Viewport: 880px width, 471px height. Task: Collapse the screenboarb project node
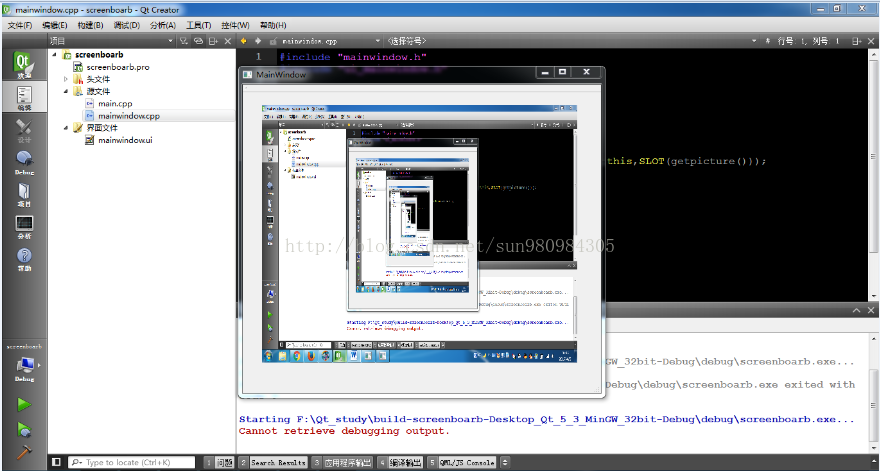[54, 54]
